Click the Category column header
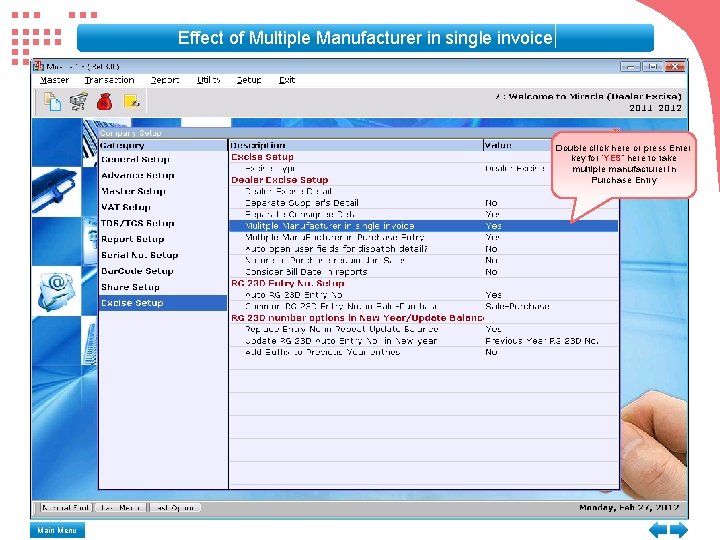 click(x=163, y=145)
